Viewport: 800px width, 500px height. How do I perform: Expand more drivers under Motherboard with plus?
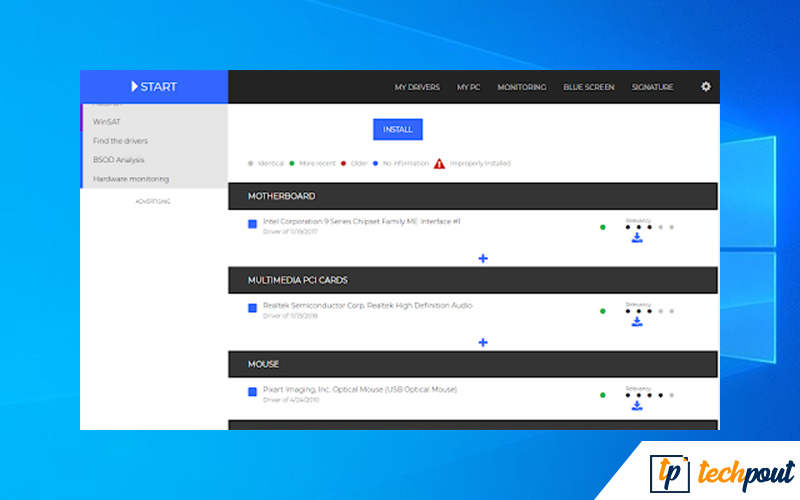pyautogui.click(x=483, y=258)
